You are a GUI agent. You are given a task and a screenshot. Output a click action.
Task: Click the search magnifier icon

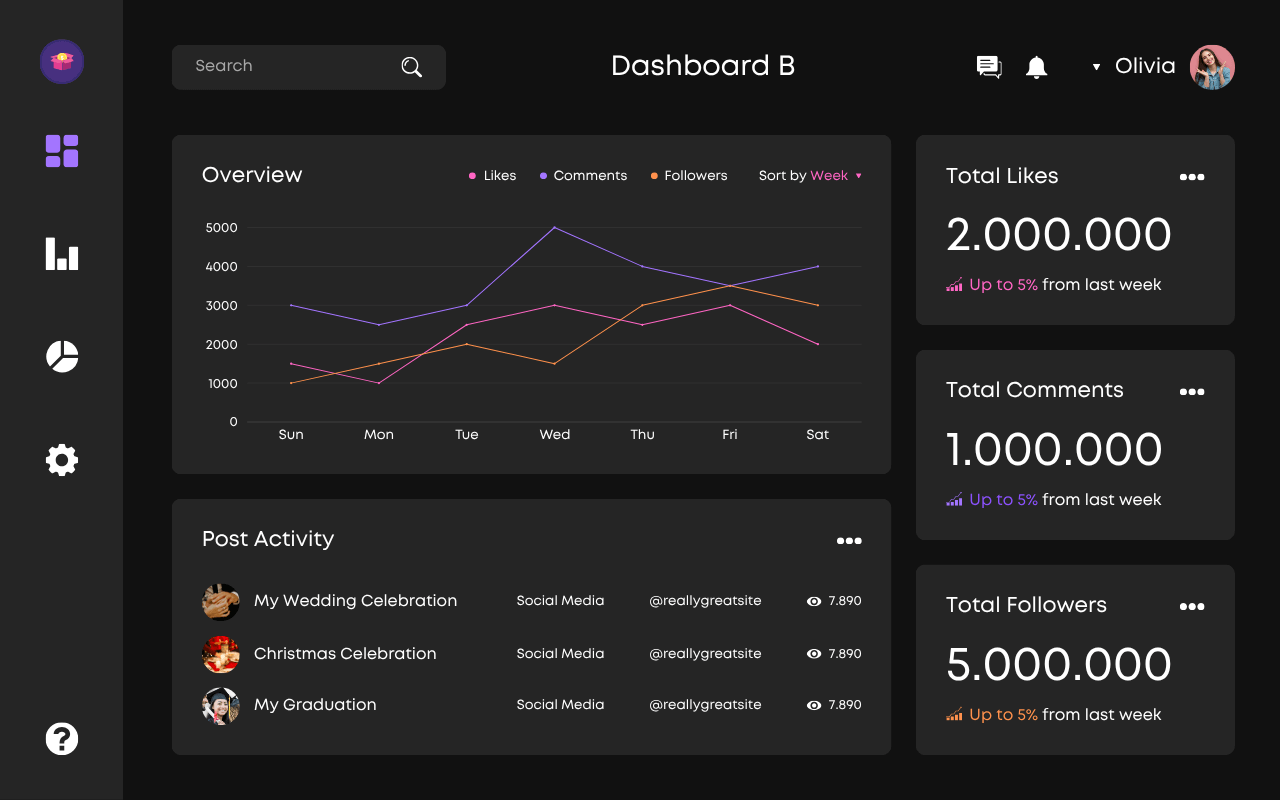coord(411,67)
